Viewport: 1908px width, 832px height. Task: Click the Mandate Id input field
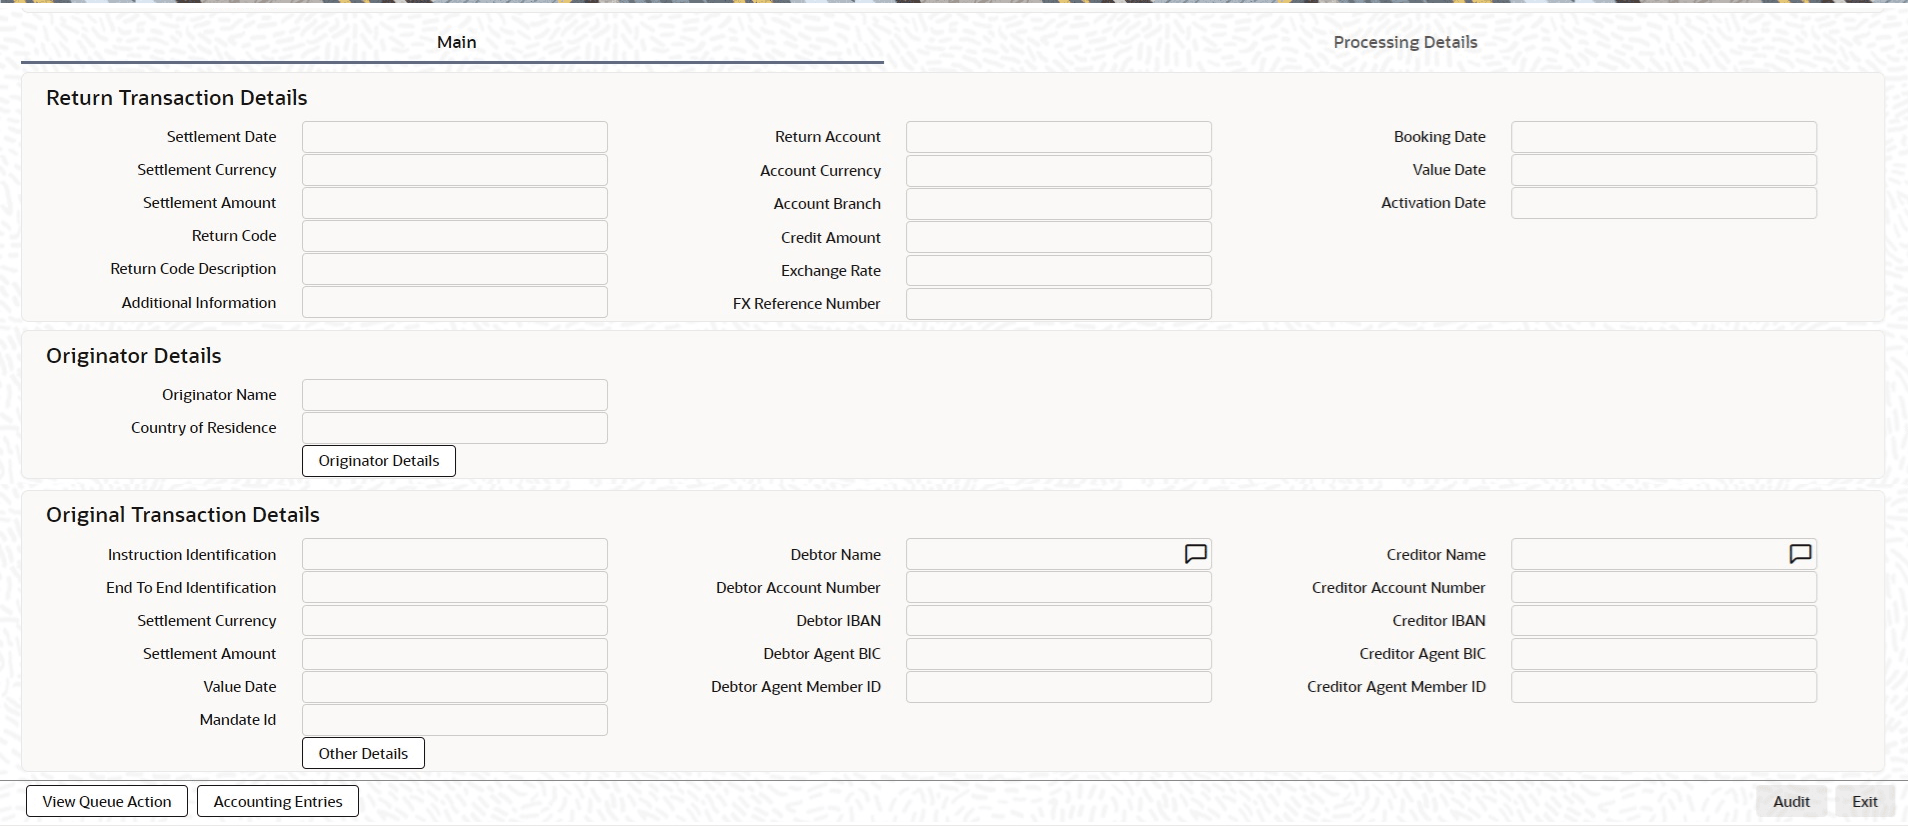tap(455, 720)
